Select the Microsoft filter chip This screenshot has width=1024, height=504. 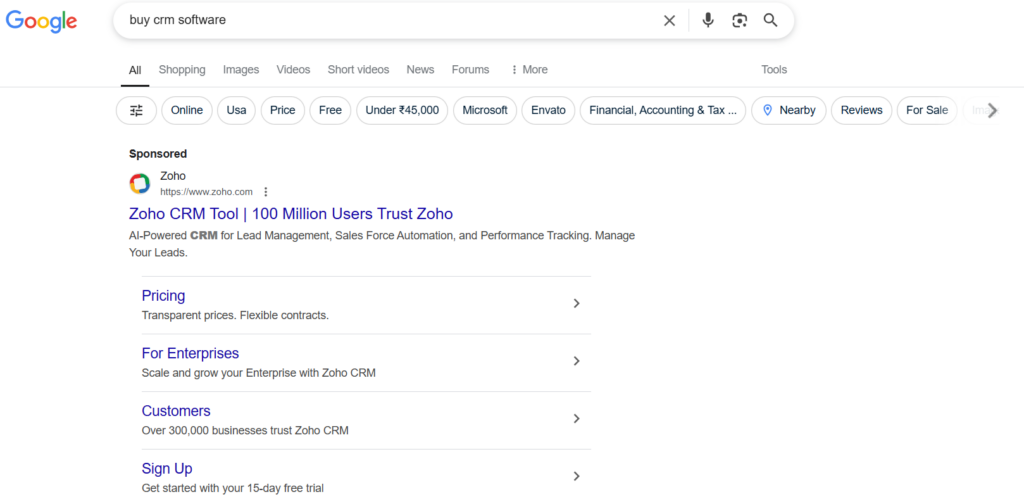[x=485, y=110]
